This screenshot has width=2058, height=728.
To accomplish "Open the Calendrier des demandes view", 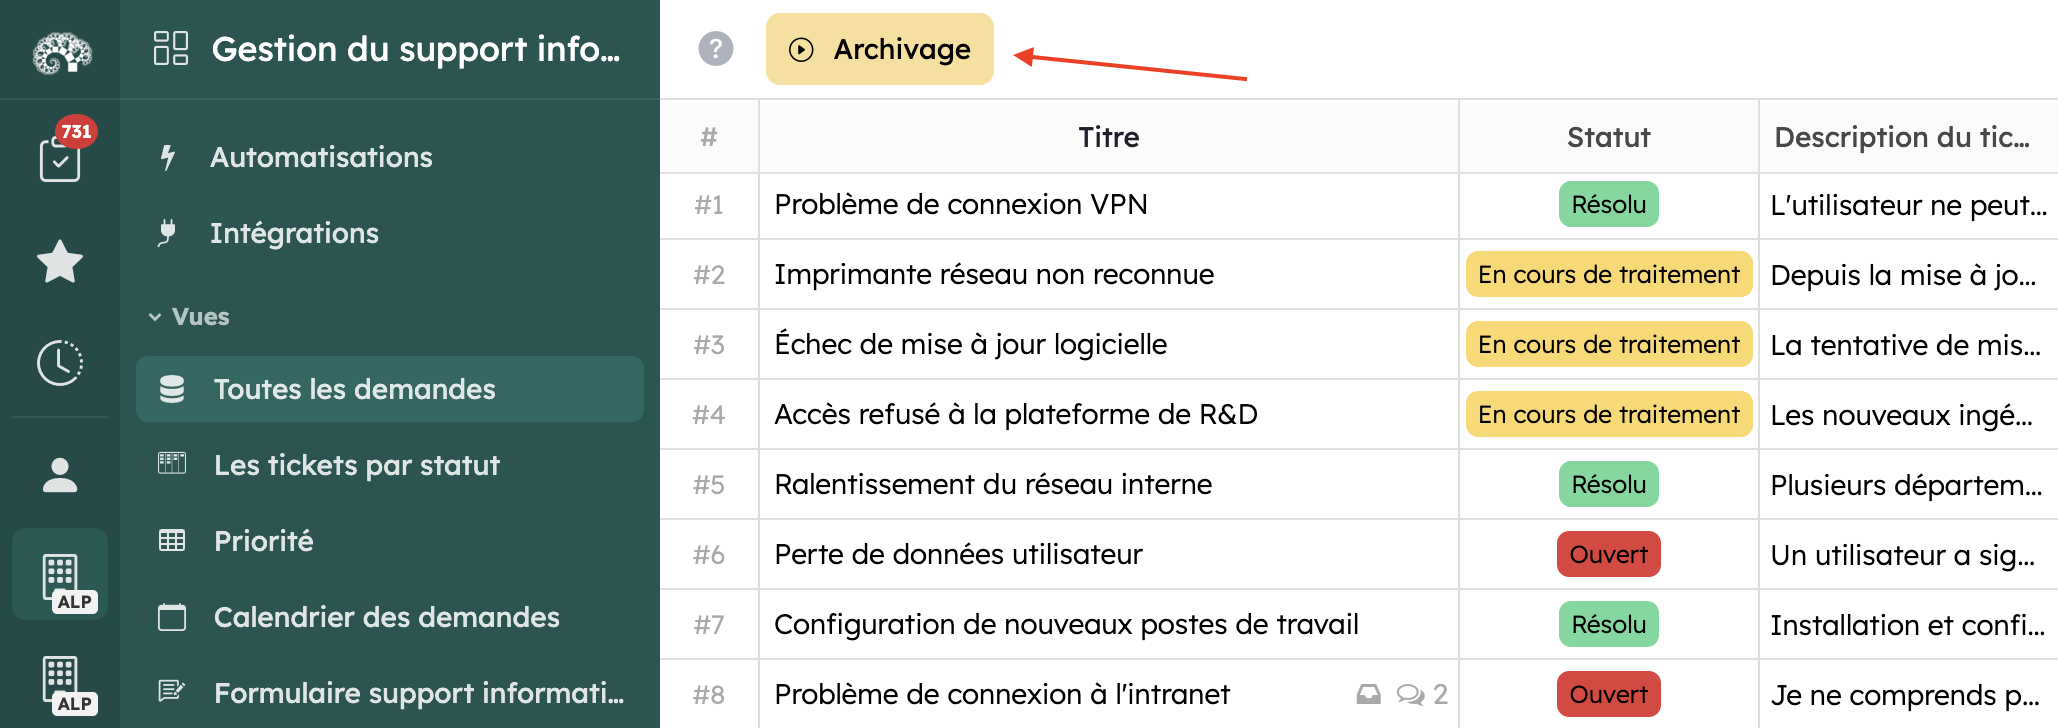I will pos(386,617).
